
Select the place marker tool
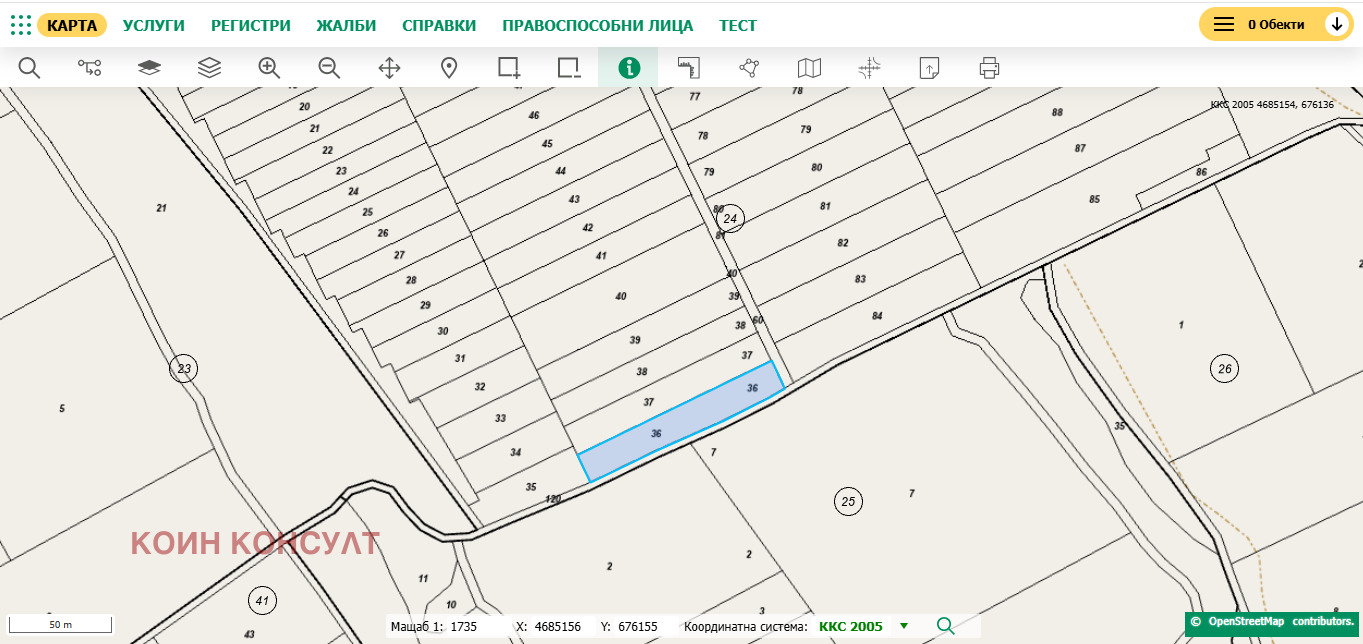(x=449, y=68)
